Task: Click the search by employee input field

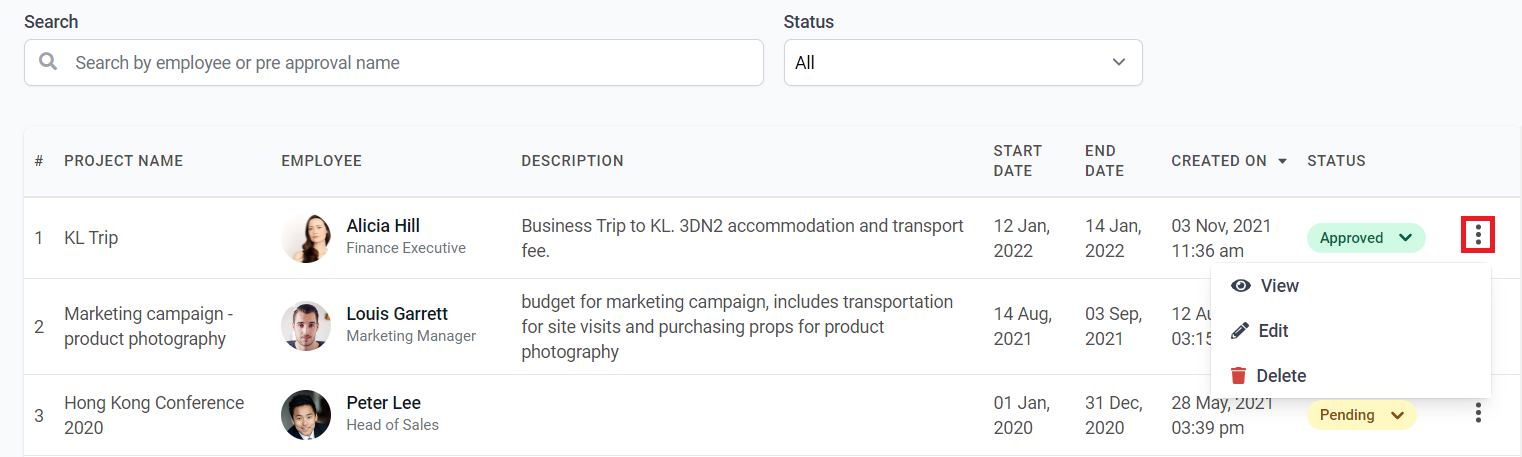Action: click(x=410, y=63)
